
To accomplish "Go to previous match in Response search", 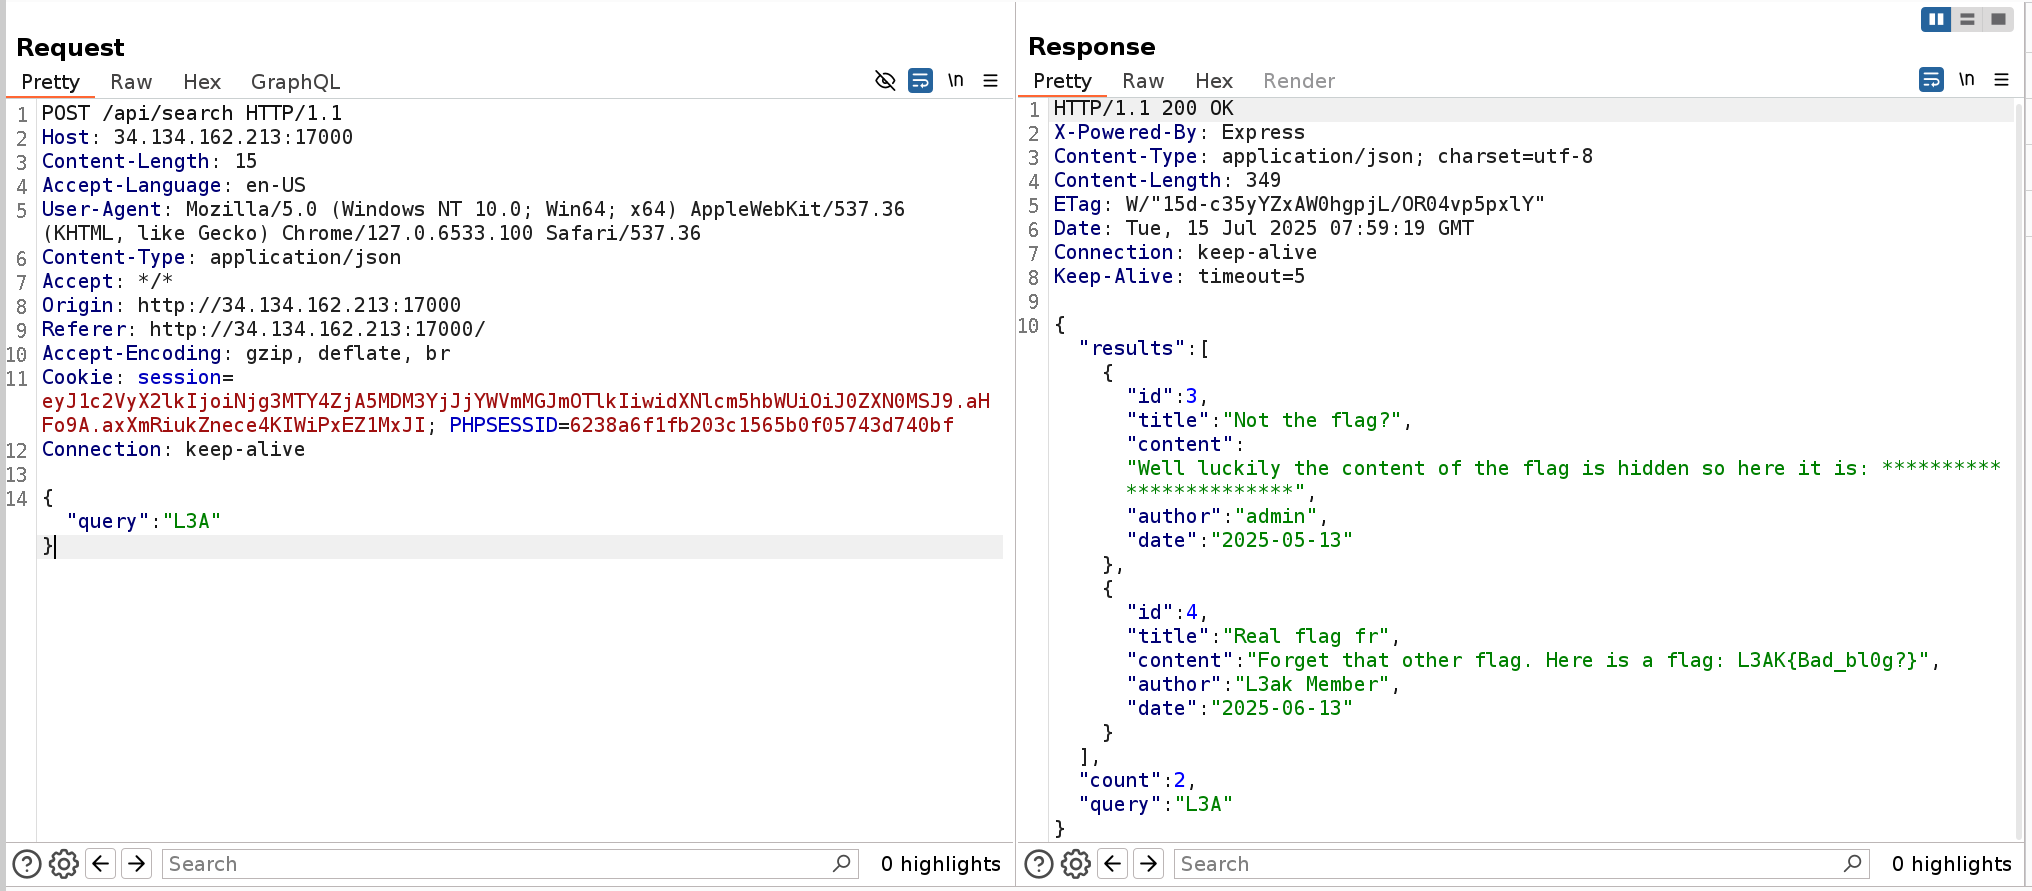I will (1113, 863).
